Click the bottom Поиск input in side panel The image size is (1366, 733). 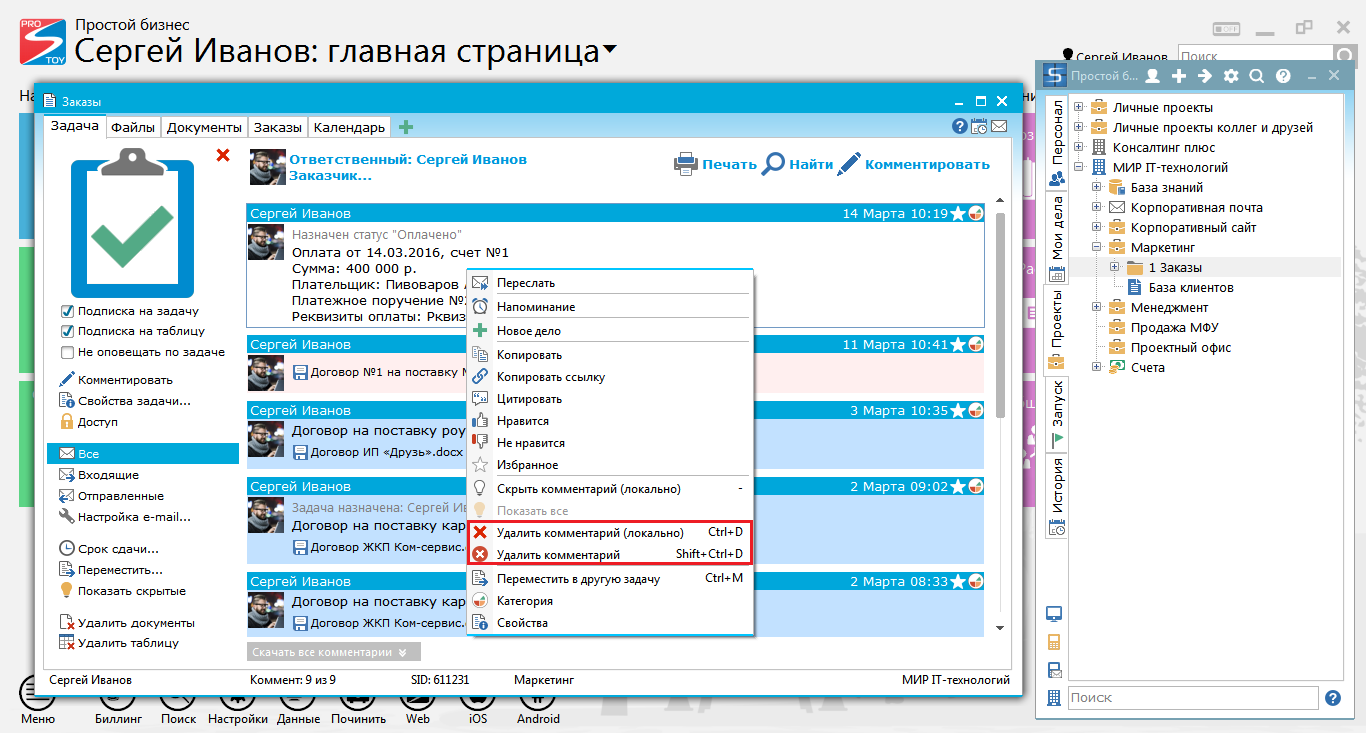coord(1193,698)
